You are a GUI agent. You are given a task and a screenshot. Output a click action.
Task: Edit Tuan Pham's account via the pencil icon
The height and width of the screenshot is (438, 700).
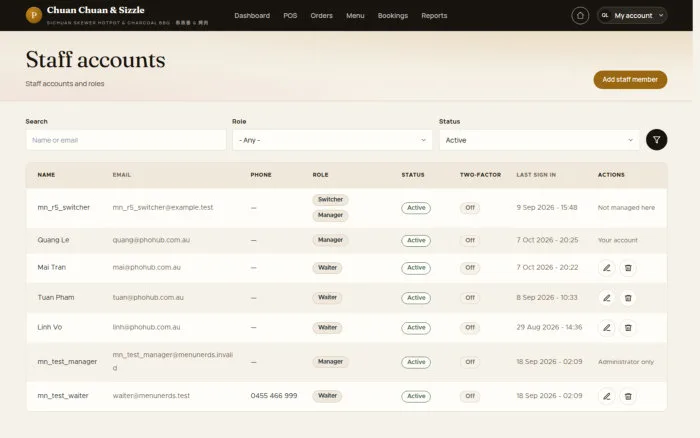click(607, 298)
